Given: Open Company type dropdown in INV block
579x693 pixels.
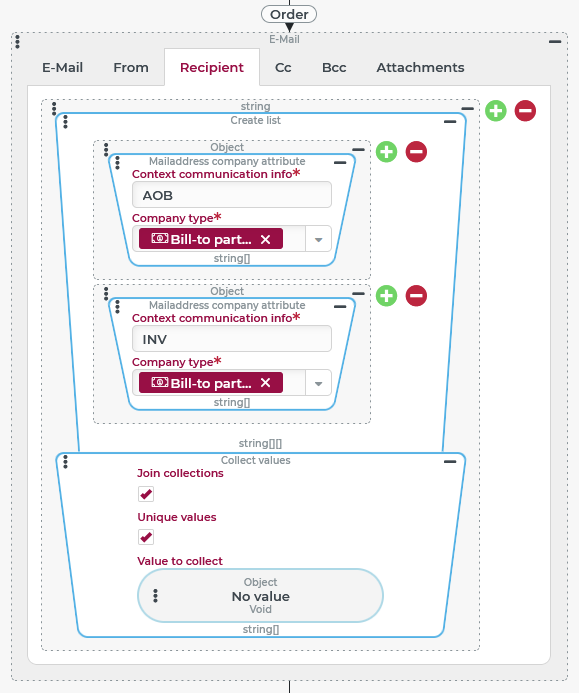Looking at the screenshot, I should [318, 384].
